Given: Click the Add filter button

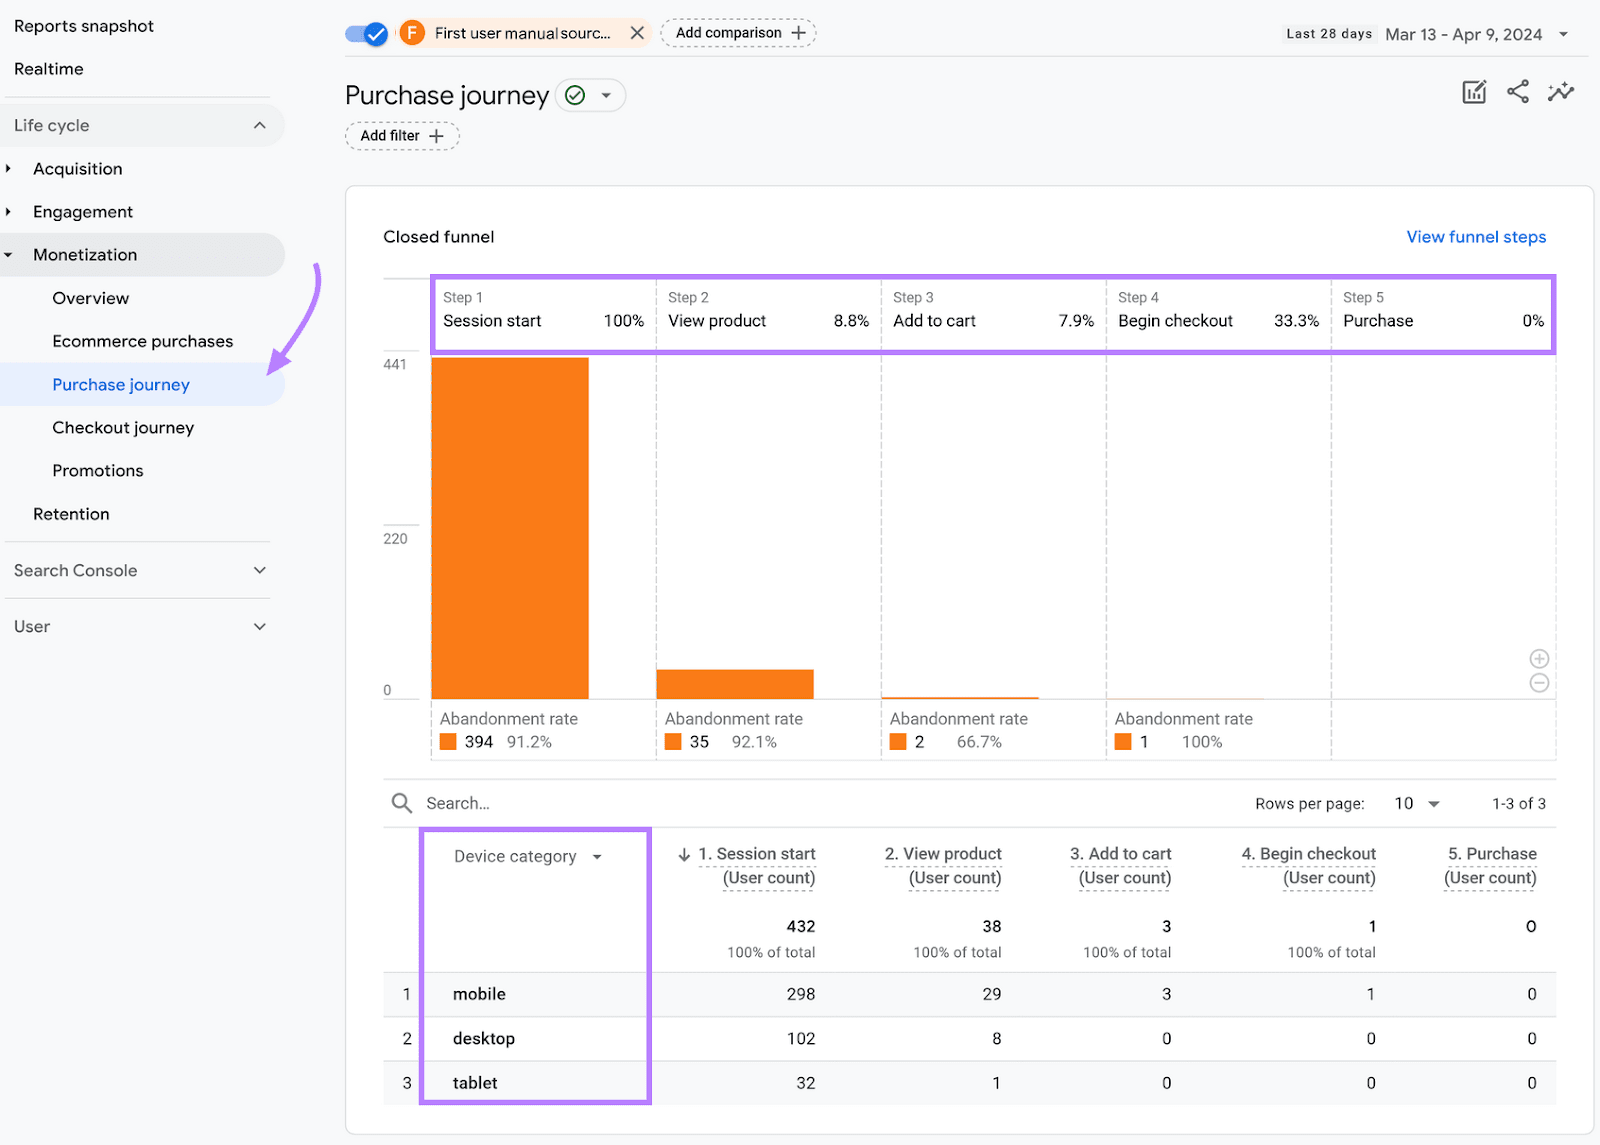Looking at the screenshot, I should [x=402, y=136].
